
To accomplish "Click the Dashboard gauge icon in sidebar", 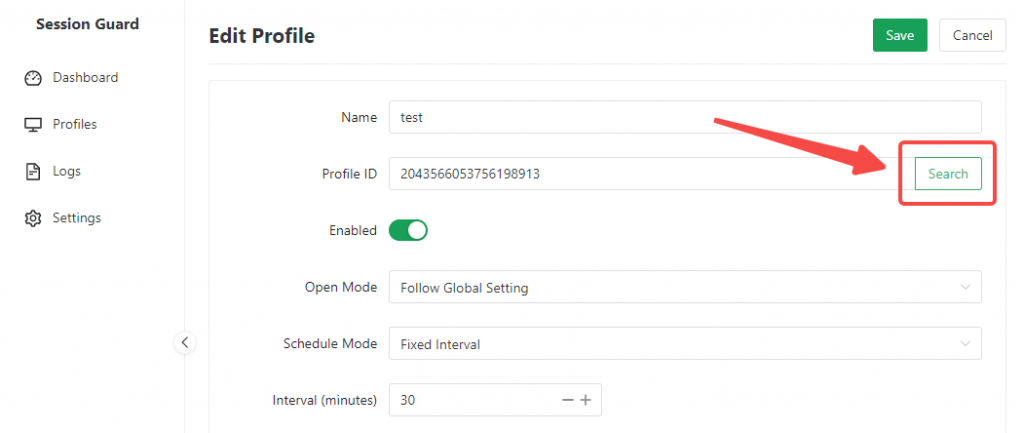I will (x=33, y=78).
